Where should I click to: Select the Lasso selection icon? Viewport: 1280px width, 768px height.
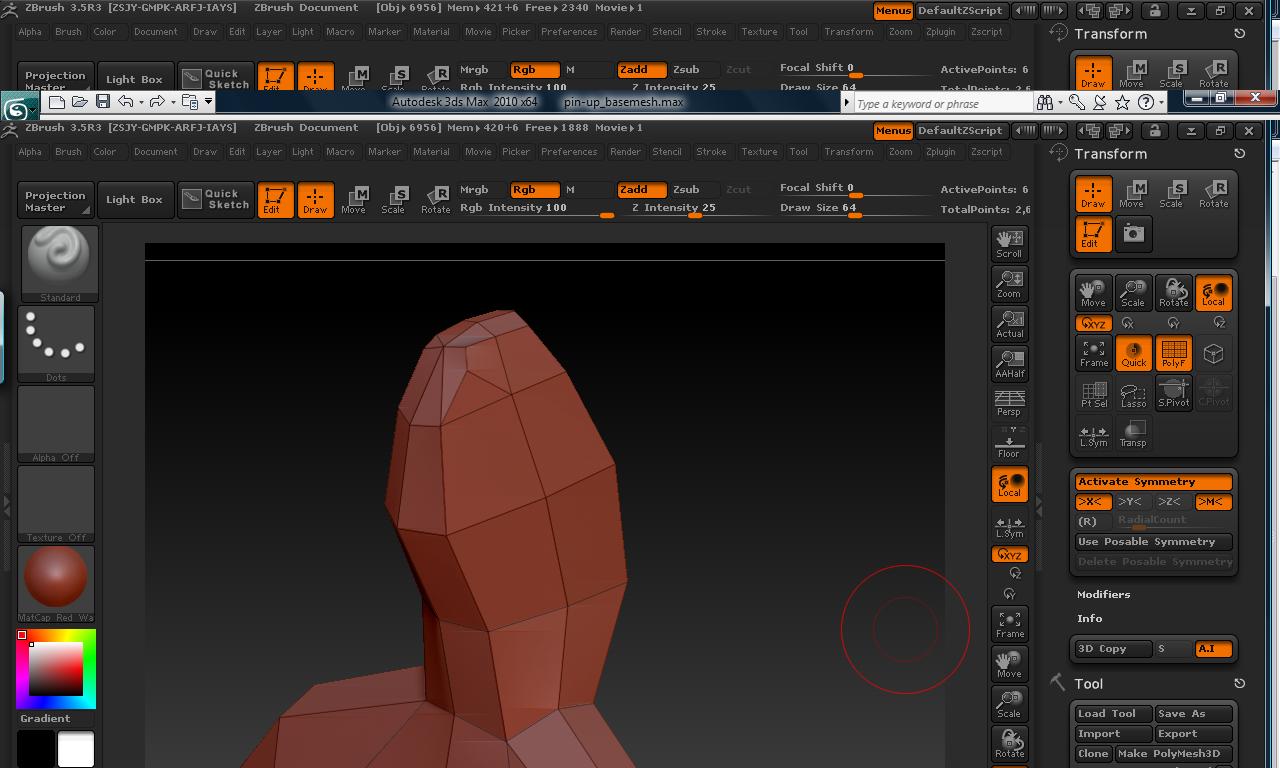click(1133, 394)
